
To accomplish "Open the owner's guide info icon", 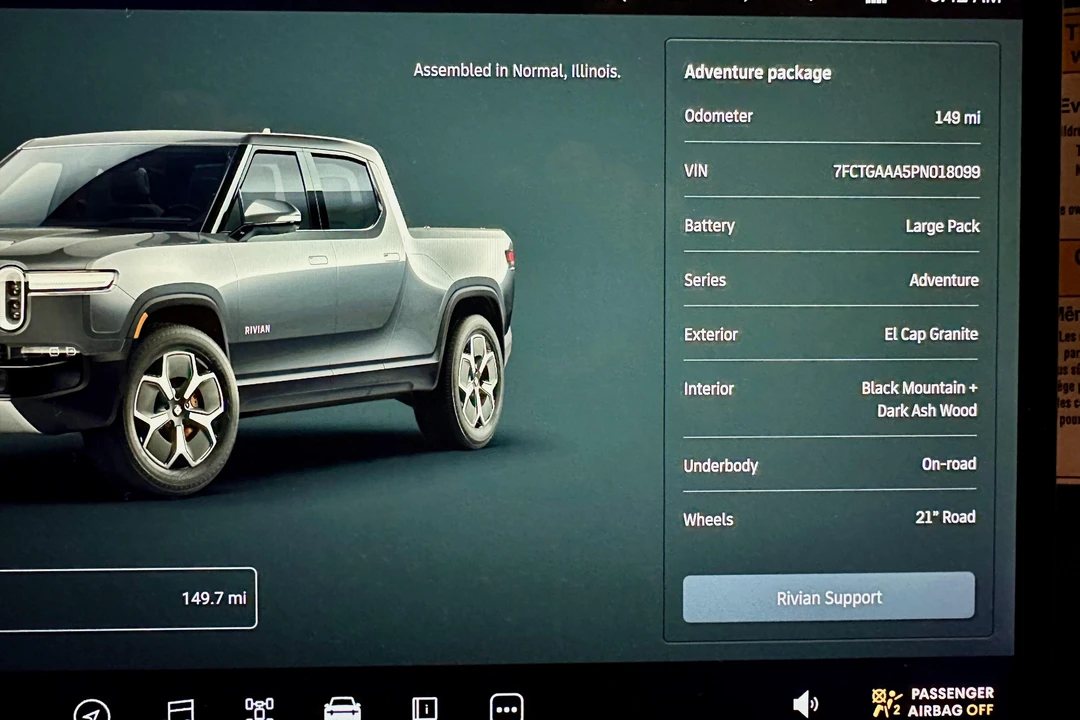I will coord(425,709).
